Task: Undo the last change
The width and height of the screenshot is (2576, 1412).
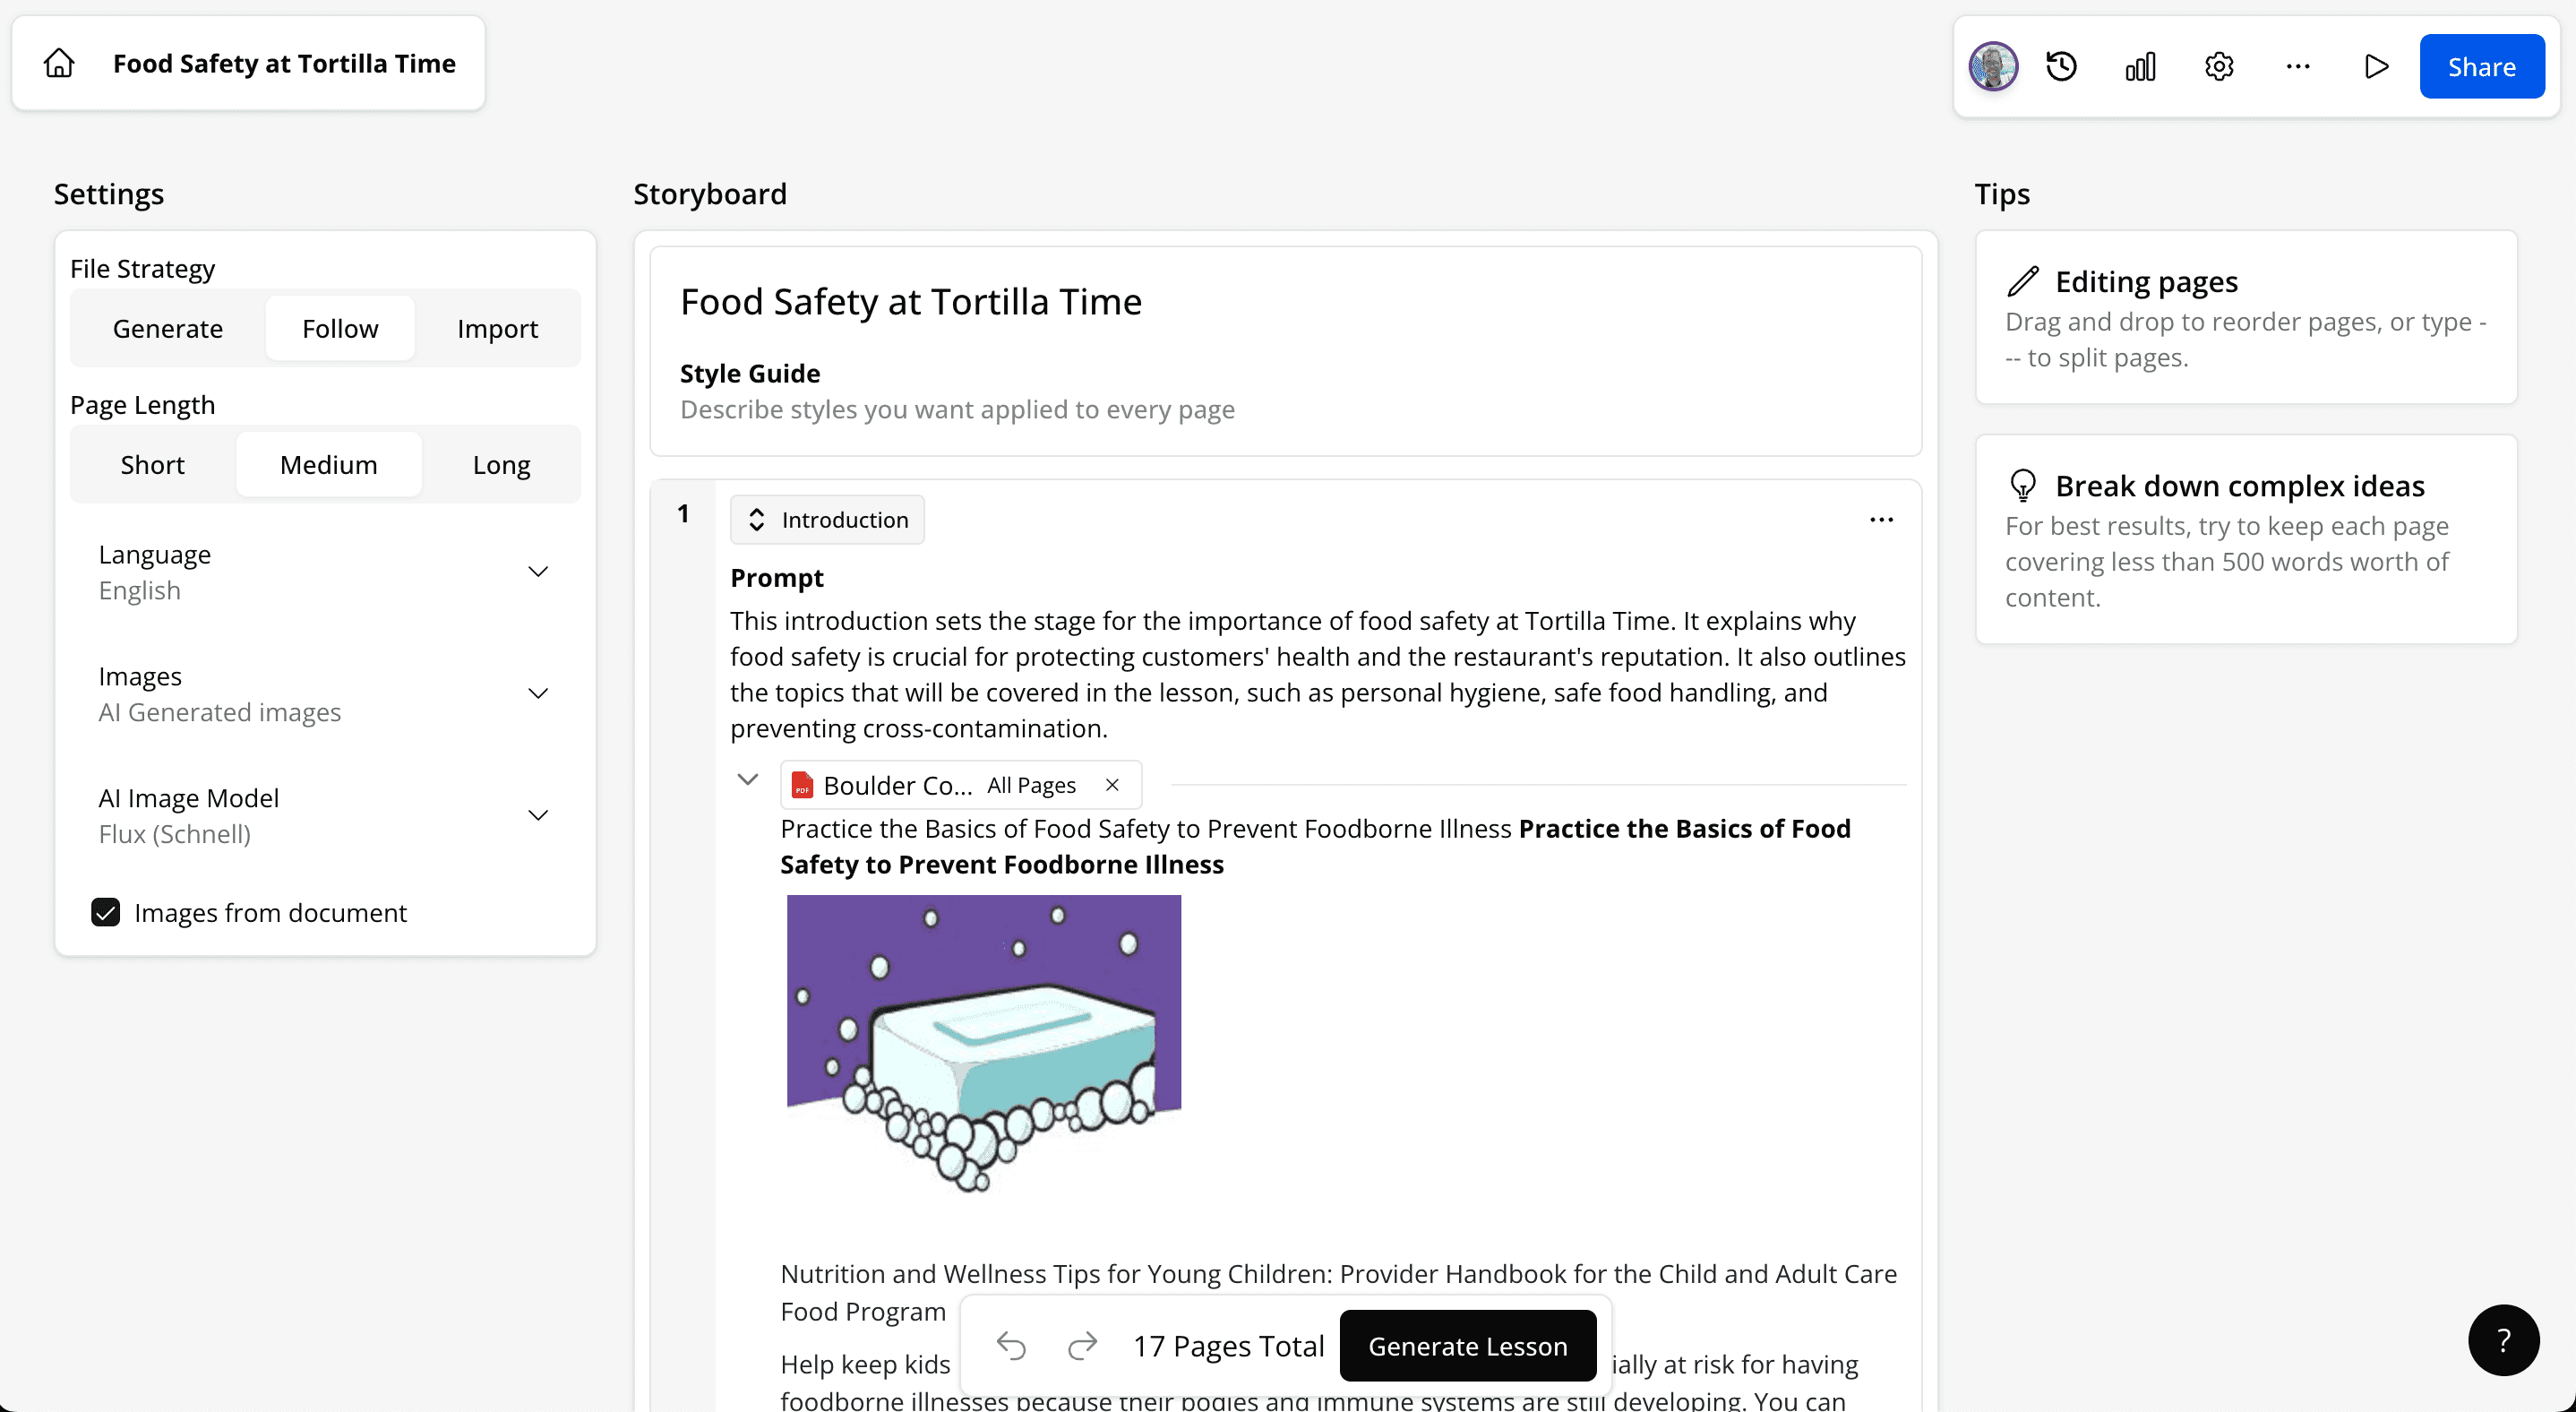Action: [x=1012, y=1345]
